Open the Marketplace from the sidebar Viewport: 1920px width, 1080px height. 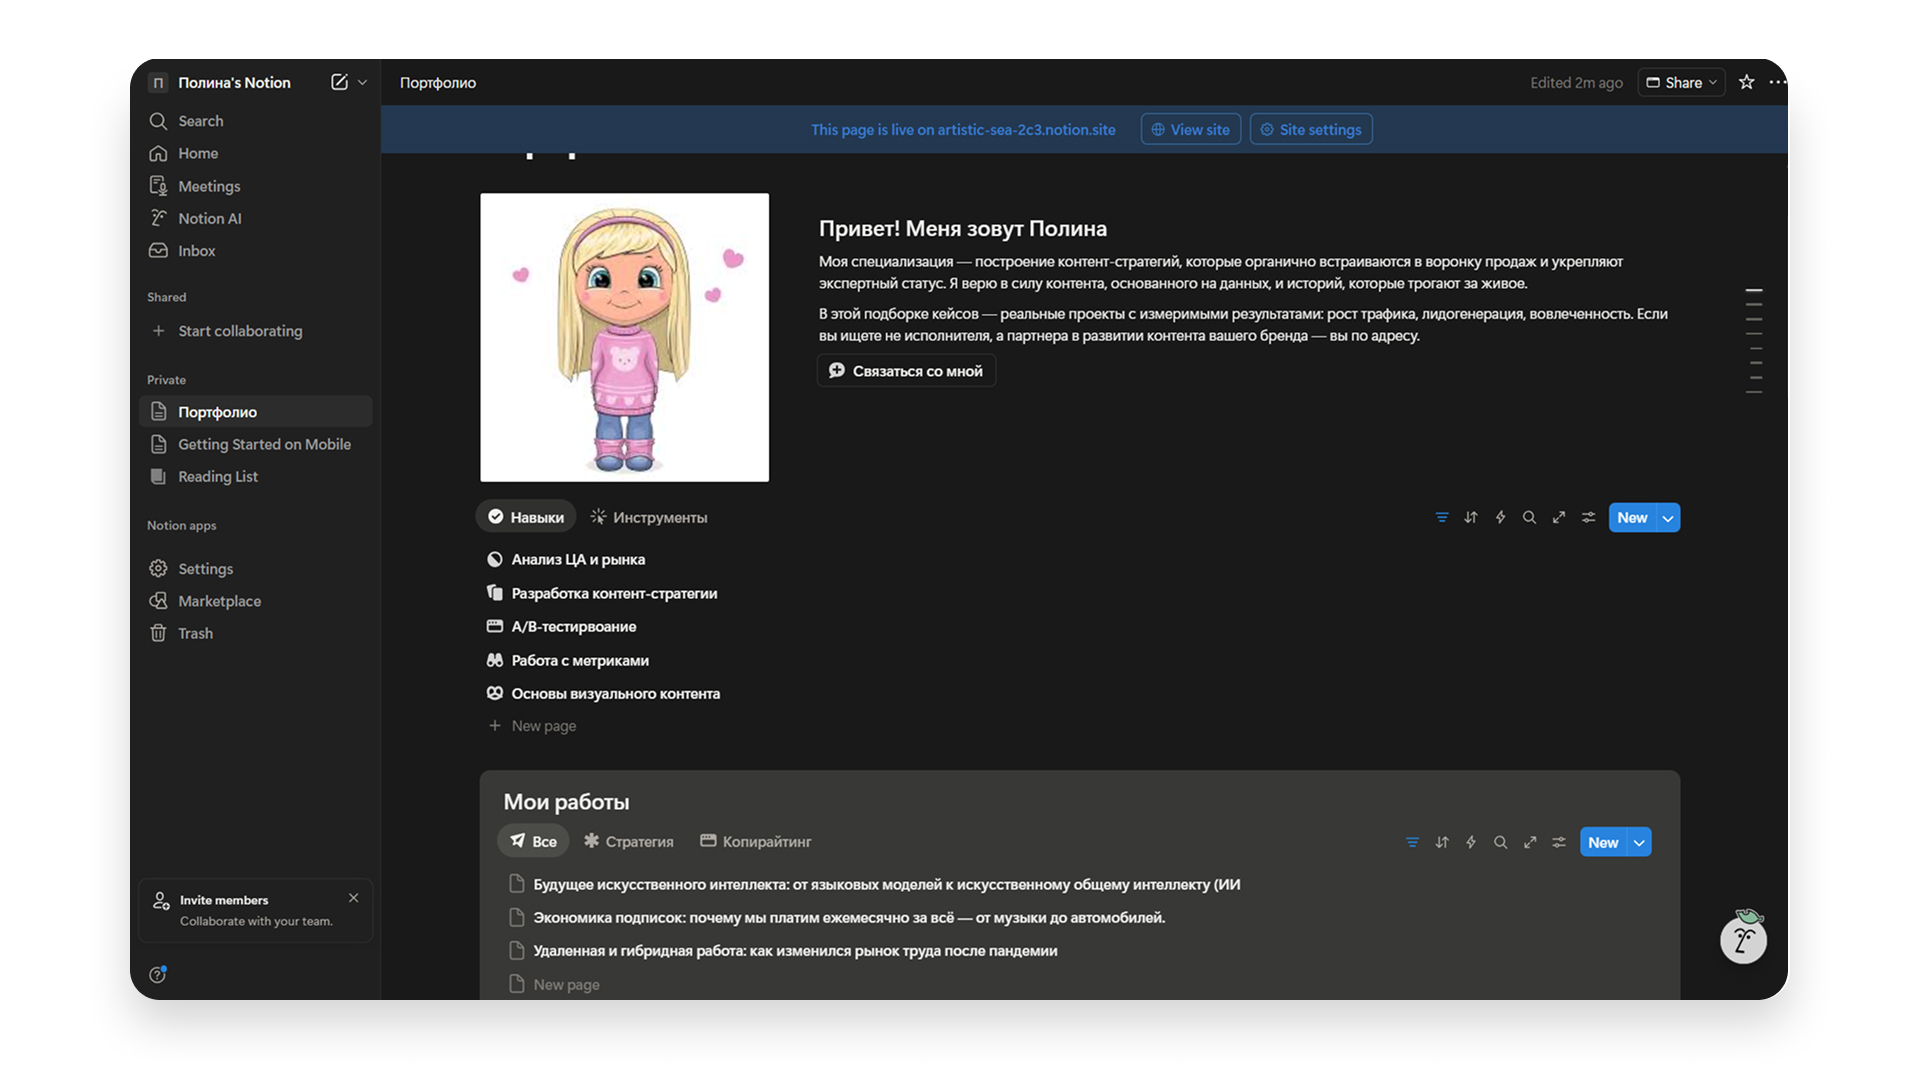tap(217, 600)
